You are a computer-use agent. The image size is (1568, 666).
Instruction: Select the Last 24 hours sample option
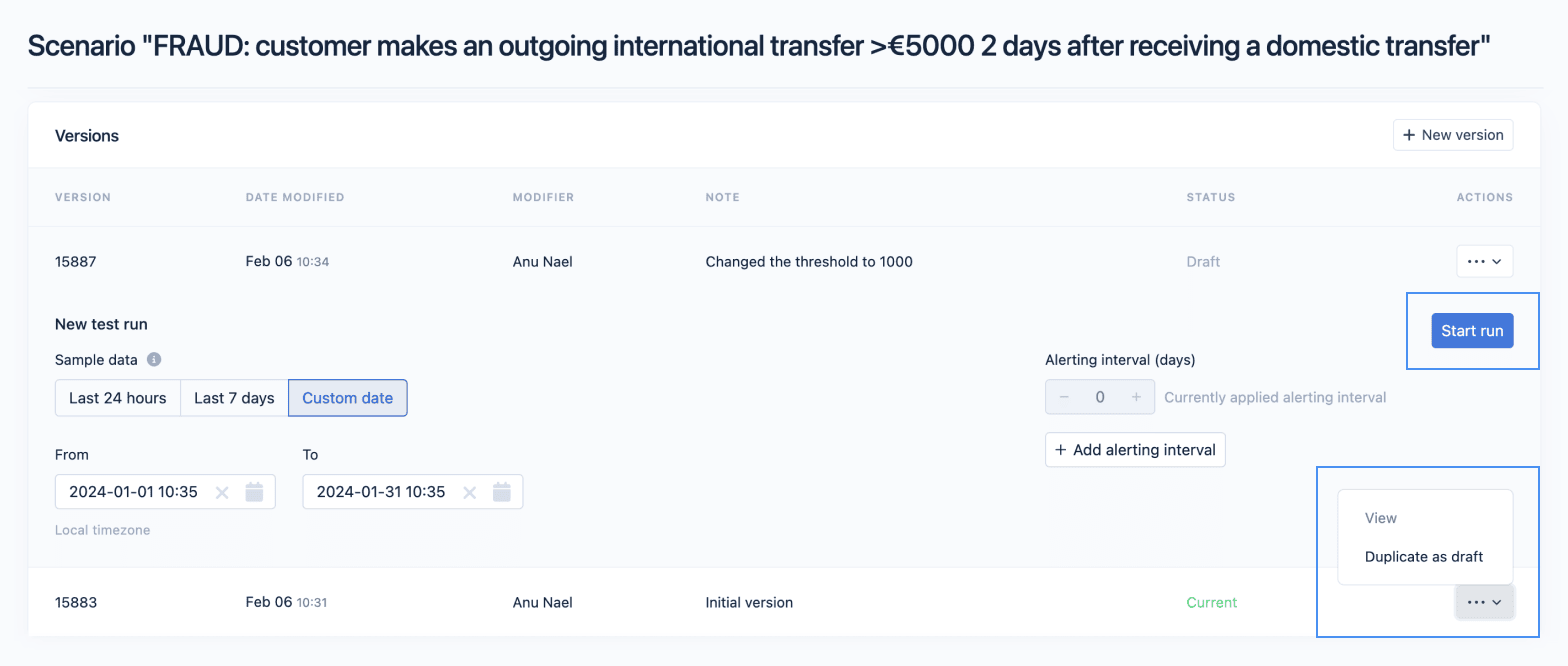(117, 397)
